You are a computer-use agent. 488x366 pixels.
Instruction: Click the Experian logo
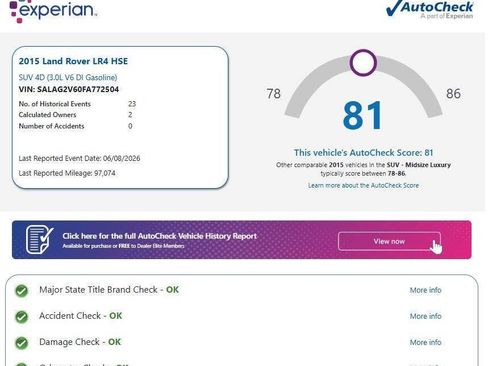[x=53, y=10]
